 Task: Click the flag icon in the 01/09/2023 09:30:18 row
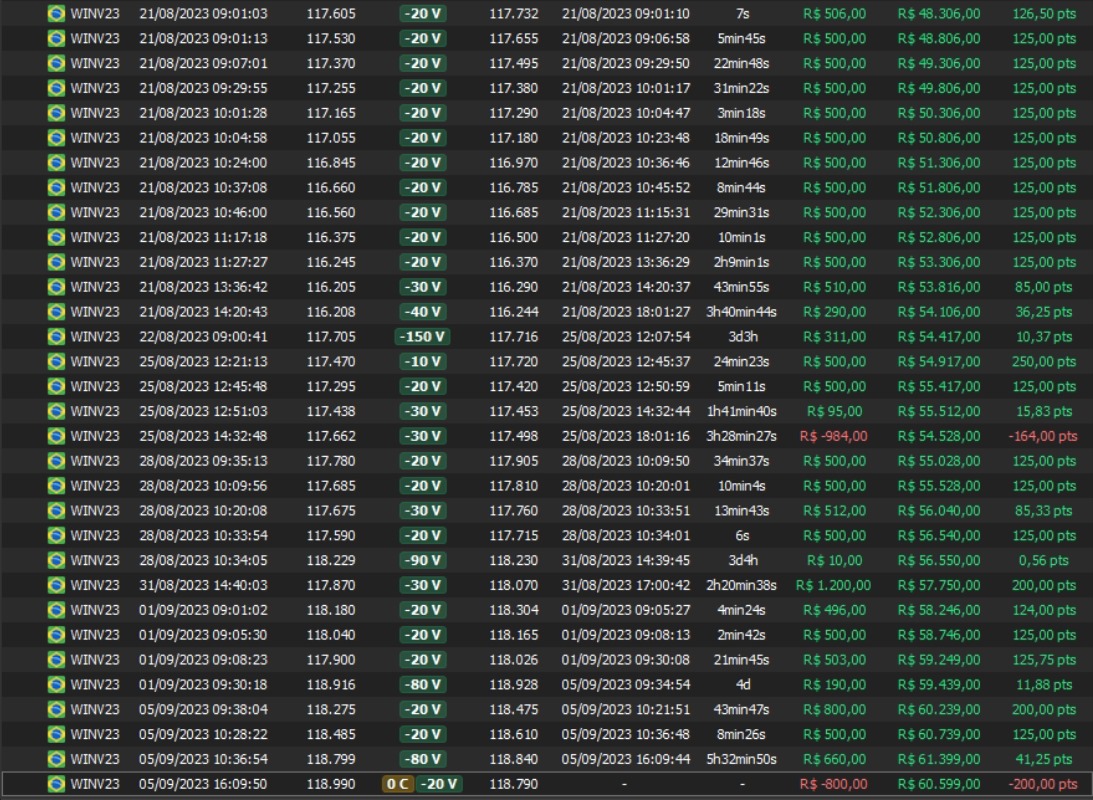pyautogui.click(x=56, y=685)
